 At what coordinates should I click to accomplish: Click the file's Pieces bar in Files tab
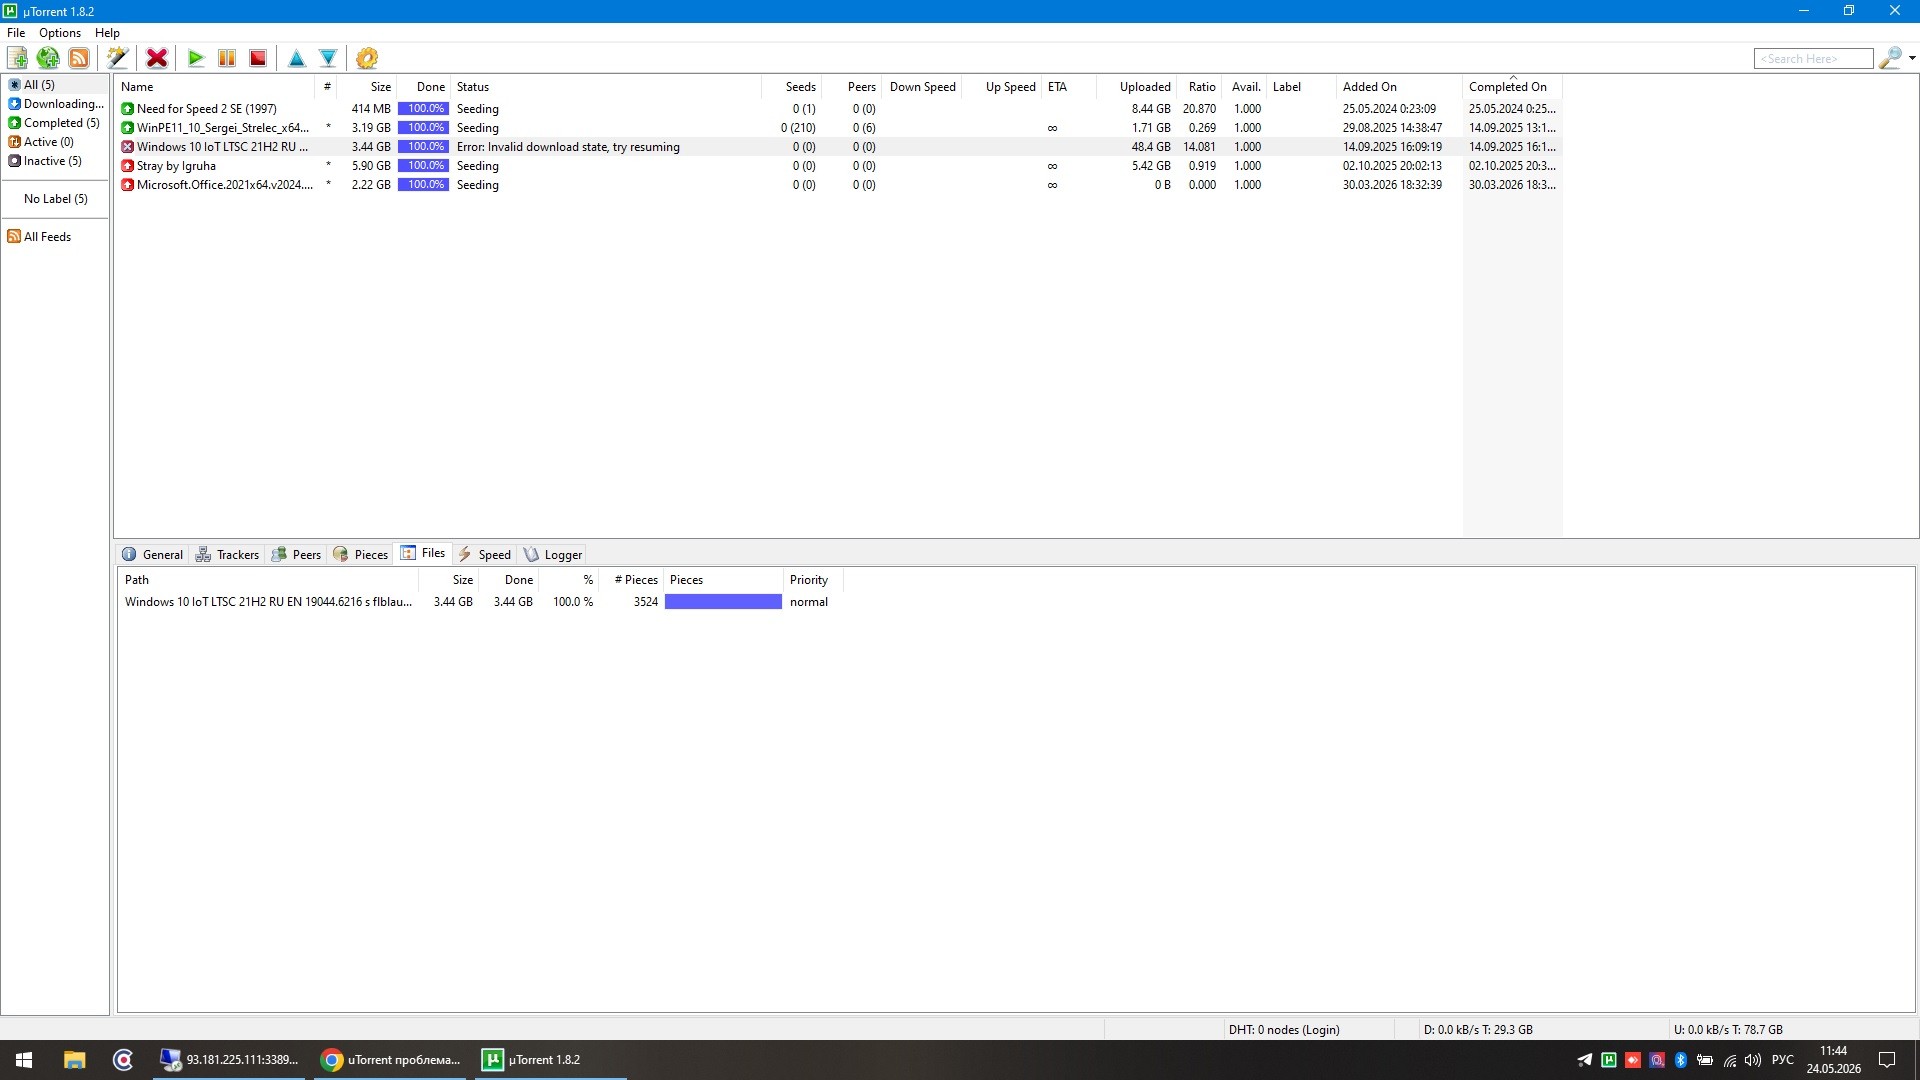(723, 602)
